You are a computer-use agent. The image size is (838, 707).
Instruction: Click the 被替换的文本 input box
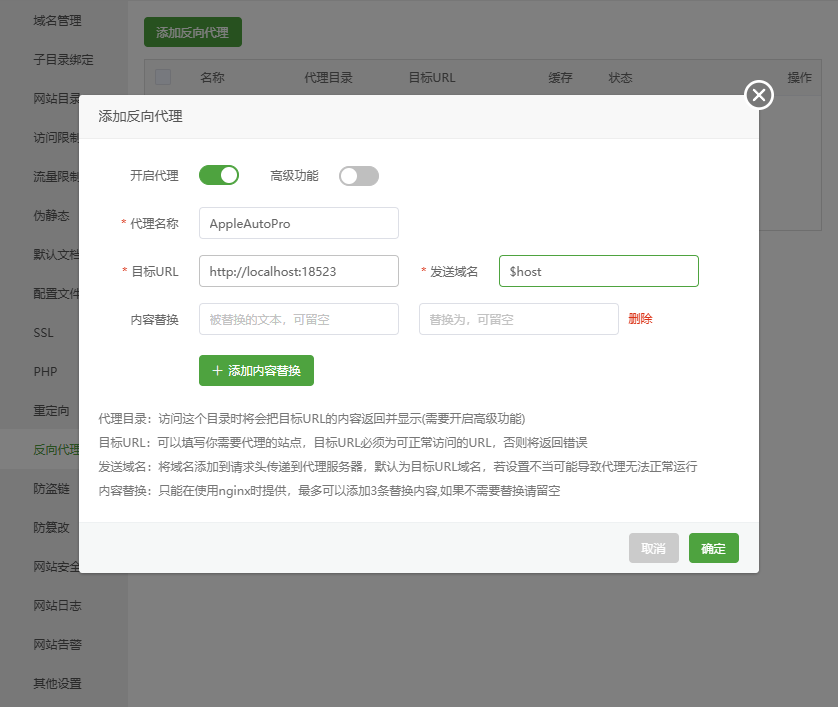tap(299, 319)
